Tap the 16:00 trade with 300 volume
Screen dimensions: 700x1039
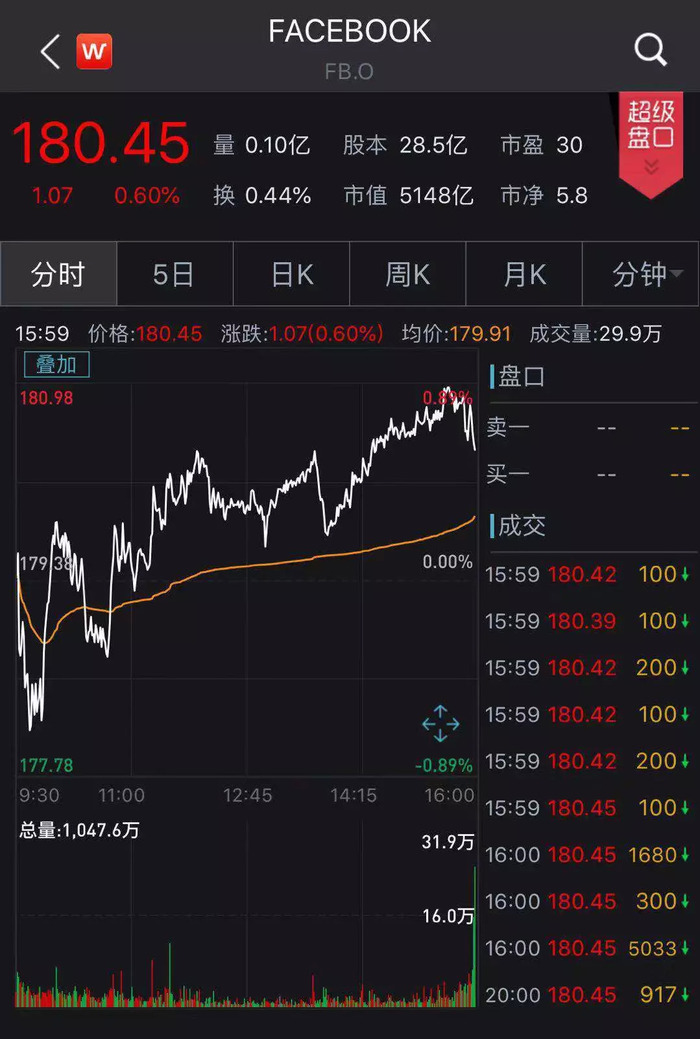tap(589, 901)
